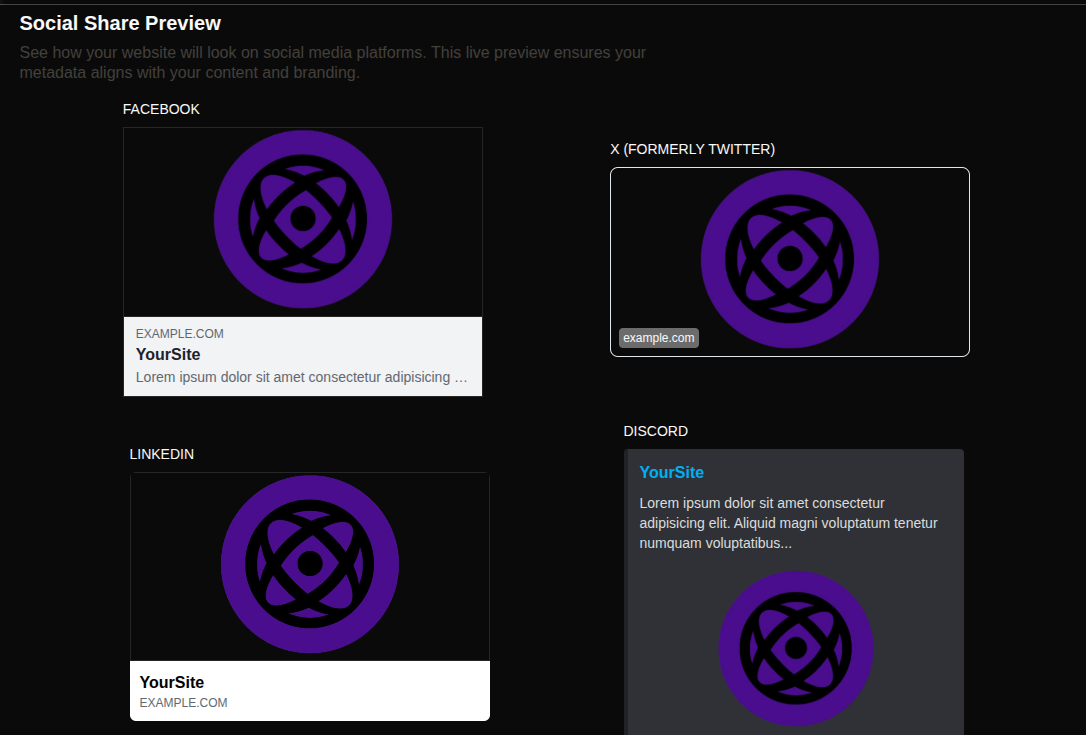
Task: Click the Facebook preview atom logo image
Action: click(303, 222)
